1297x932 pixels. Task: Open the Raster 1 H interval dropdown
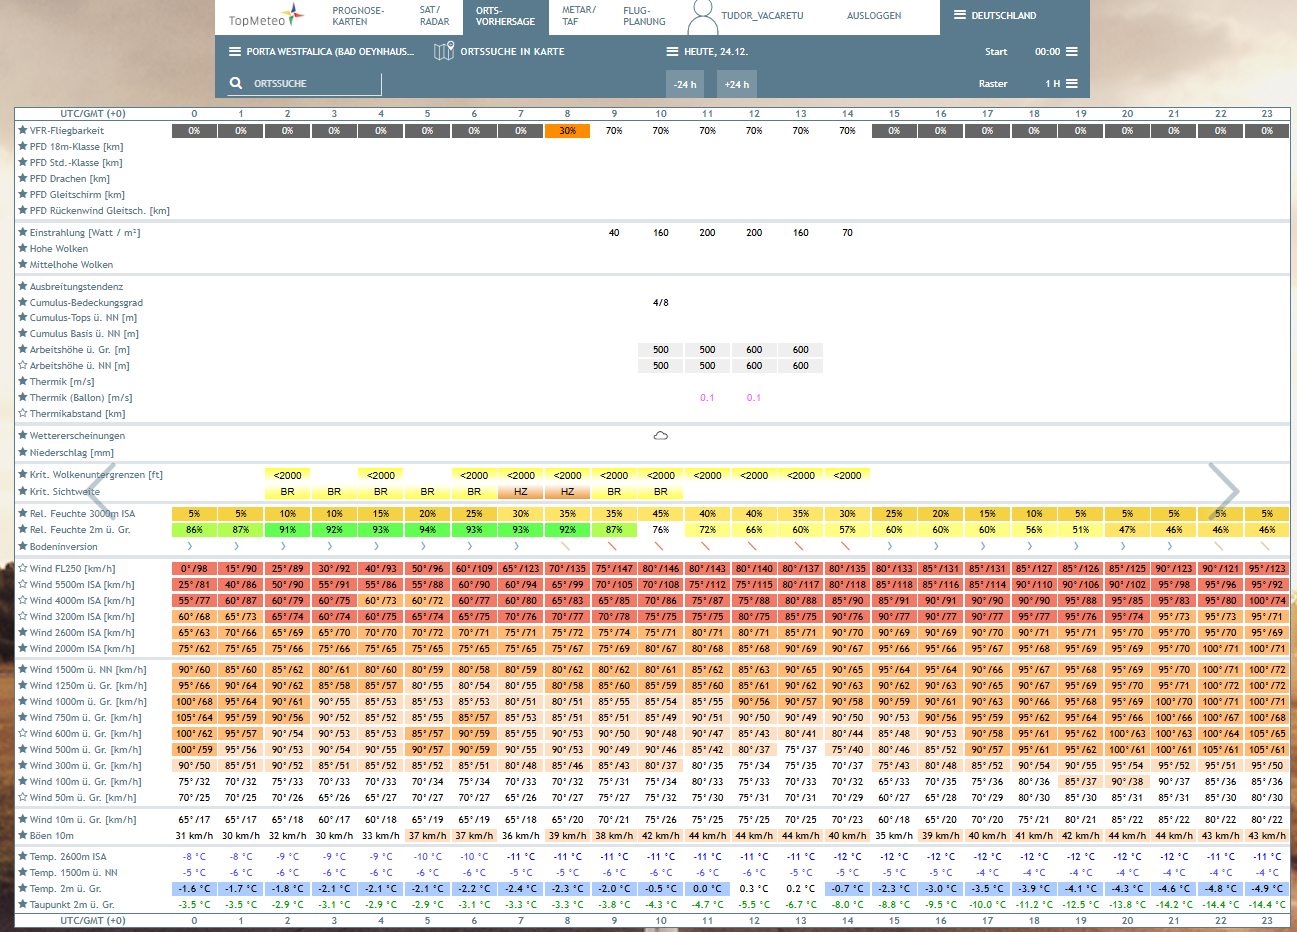click(1061, 84)
